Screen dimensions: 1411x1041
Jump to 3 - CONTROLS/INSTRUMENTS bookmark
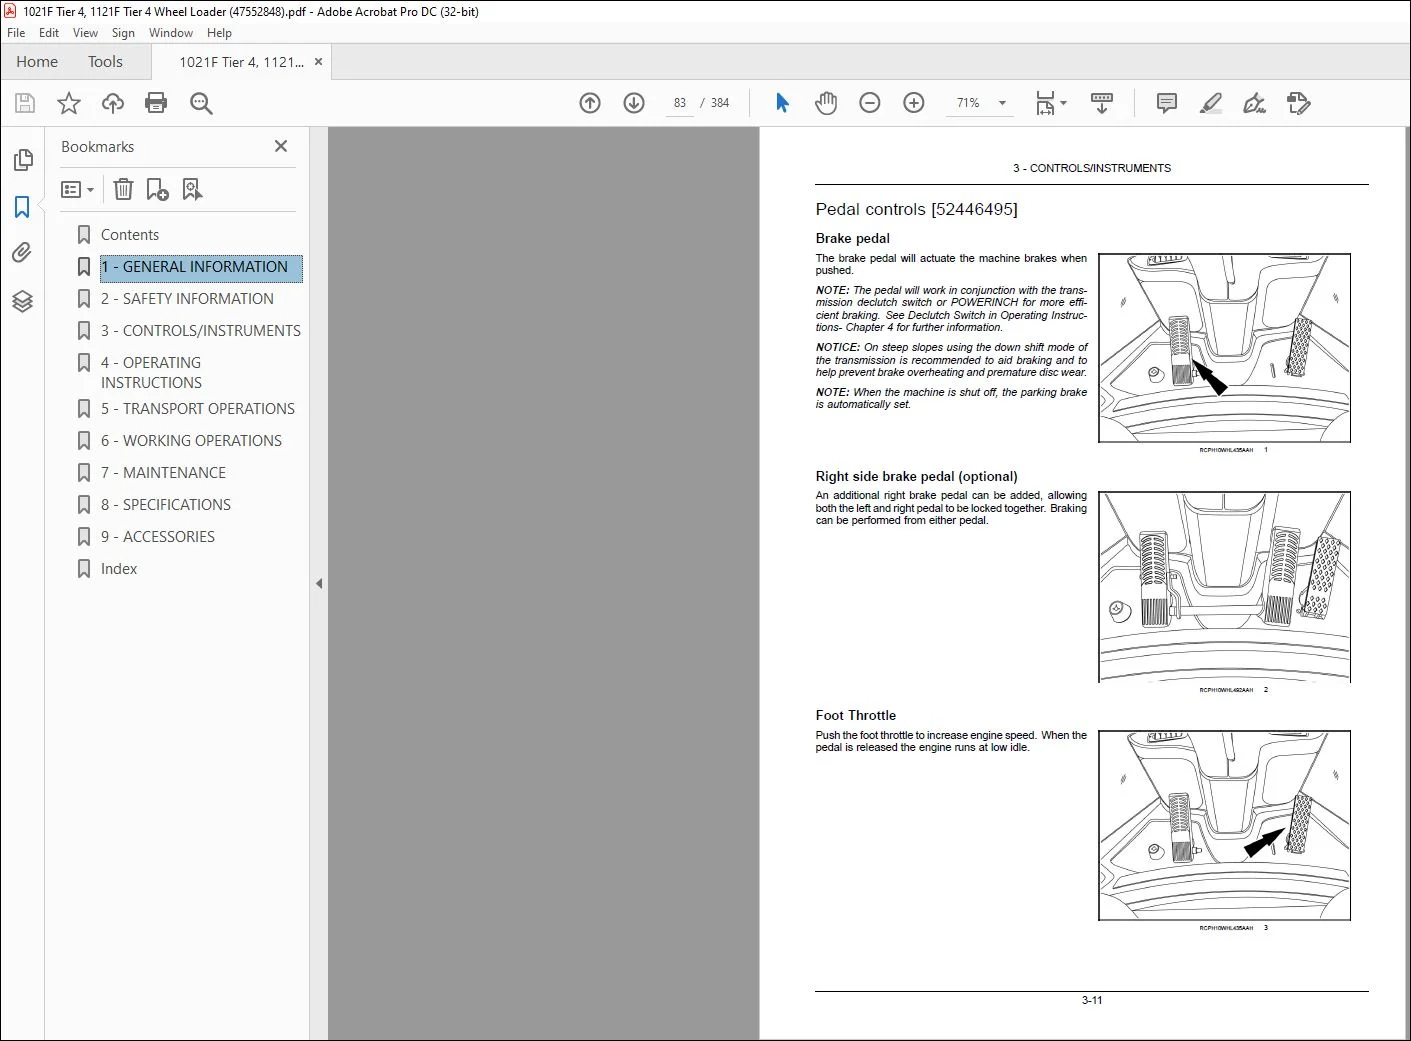201,331
